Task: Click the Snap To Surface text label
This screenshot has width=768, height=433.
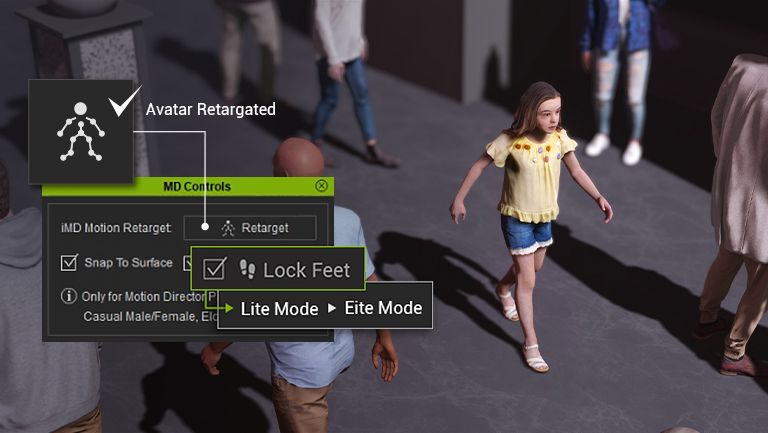Action: [x=126, y=263]
